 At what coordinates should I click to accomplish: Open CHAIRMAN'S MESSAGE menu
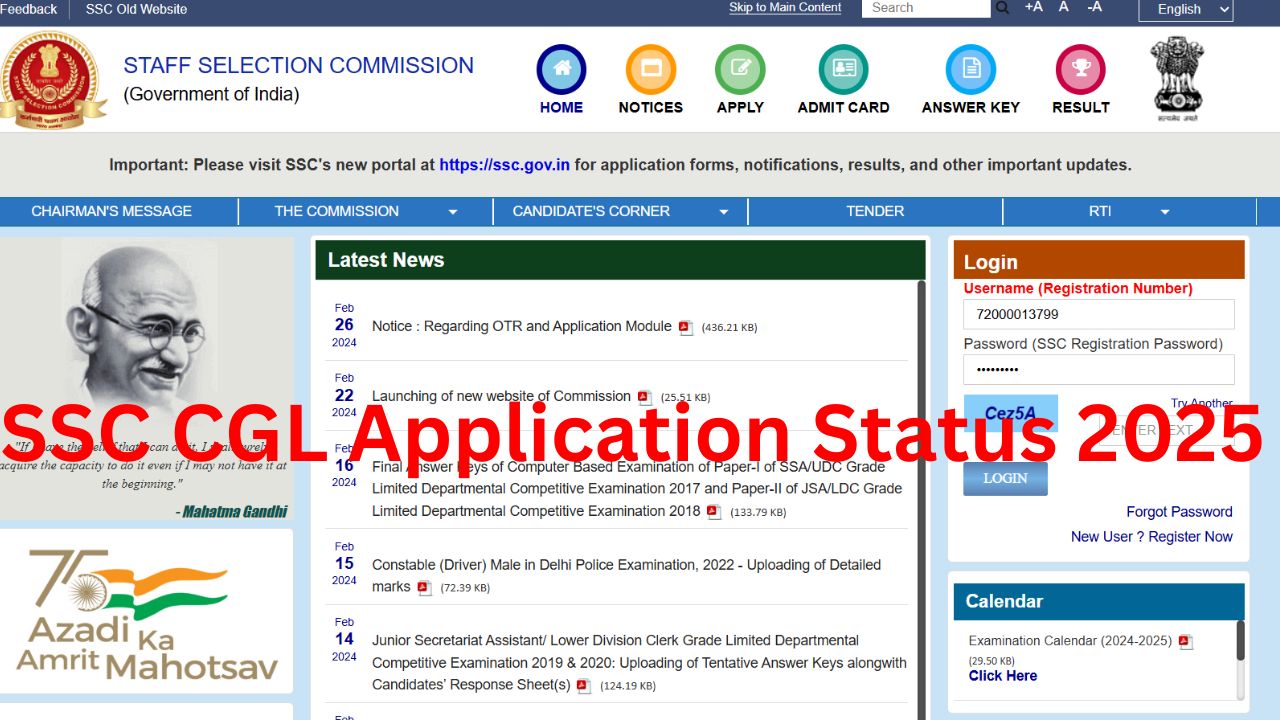click(111, 211)
